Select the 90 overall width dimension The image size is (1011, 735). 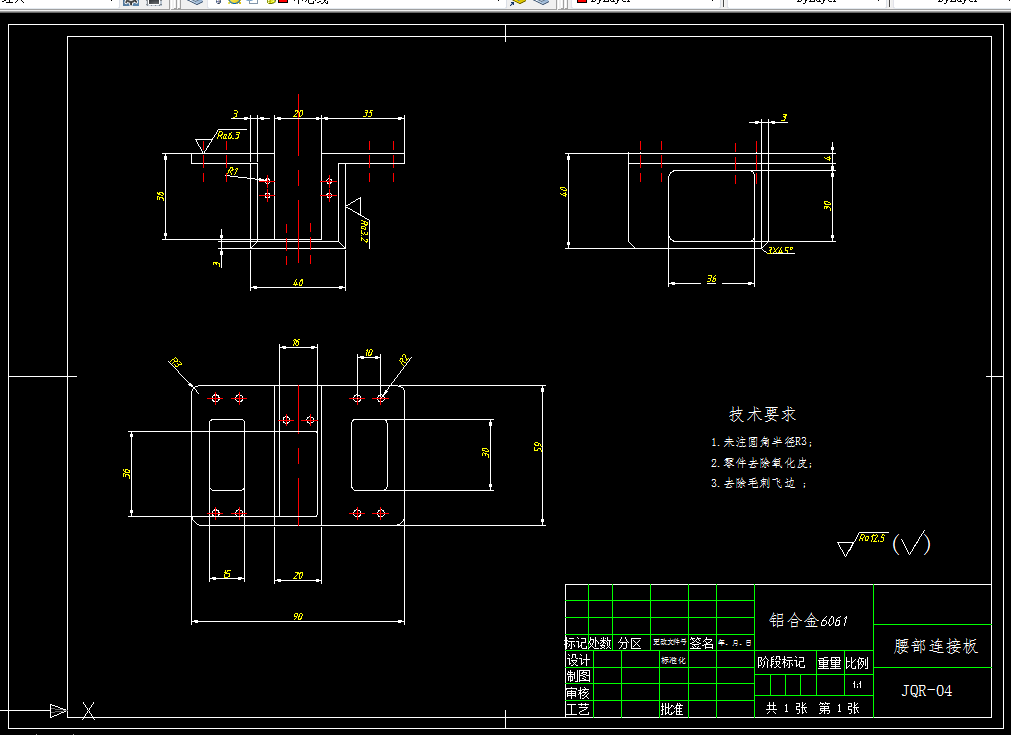coord(298,616)
